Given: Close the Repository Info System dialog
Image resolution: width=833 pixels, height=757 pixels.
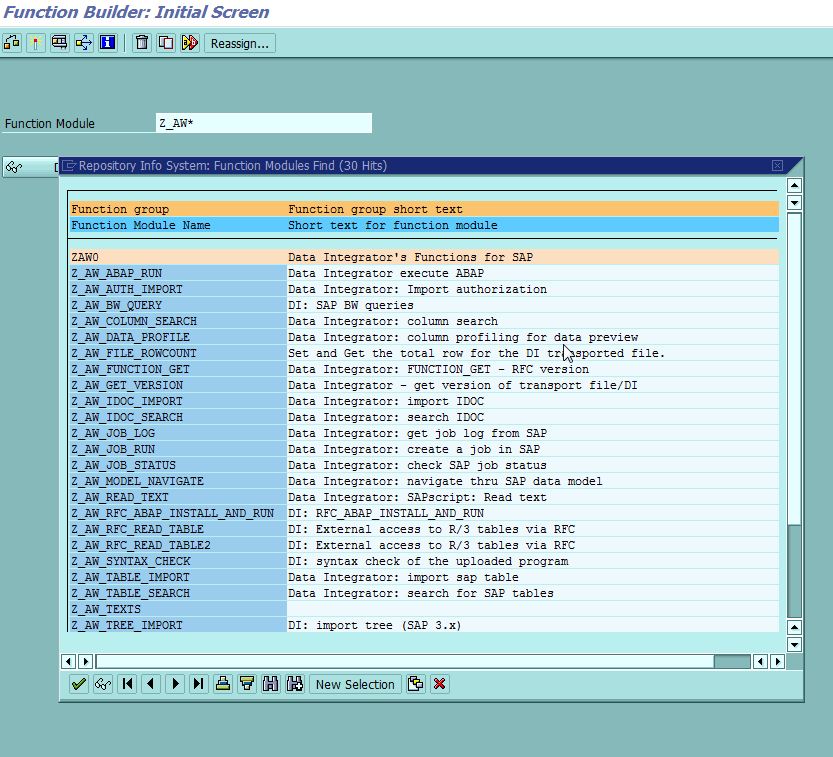Looking at the screenshot, I should pyautogui.click(x=777, y=166).
